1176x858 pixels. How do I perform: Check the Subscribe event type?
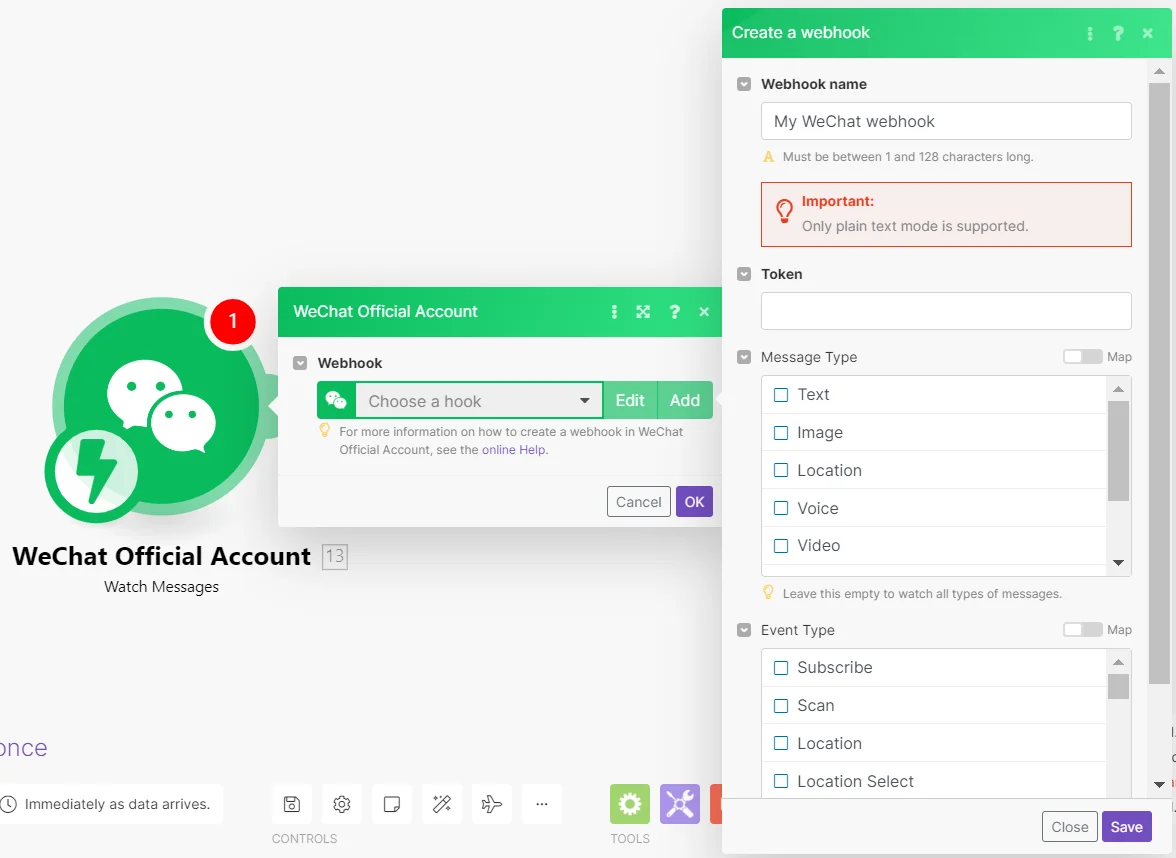781,668
